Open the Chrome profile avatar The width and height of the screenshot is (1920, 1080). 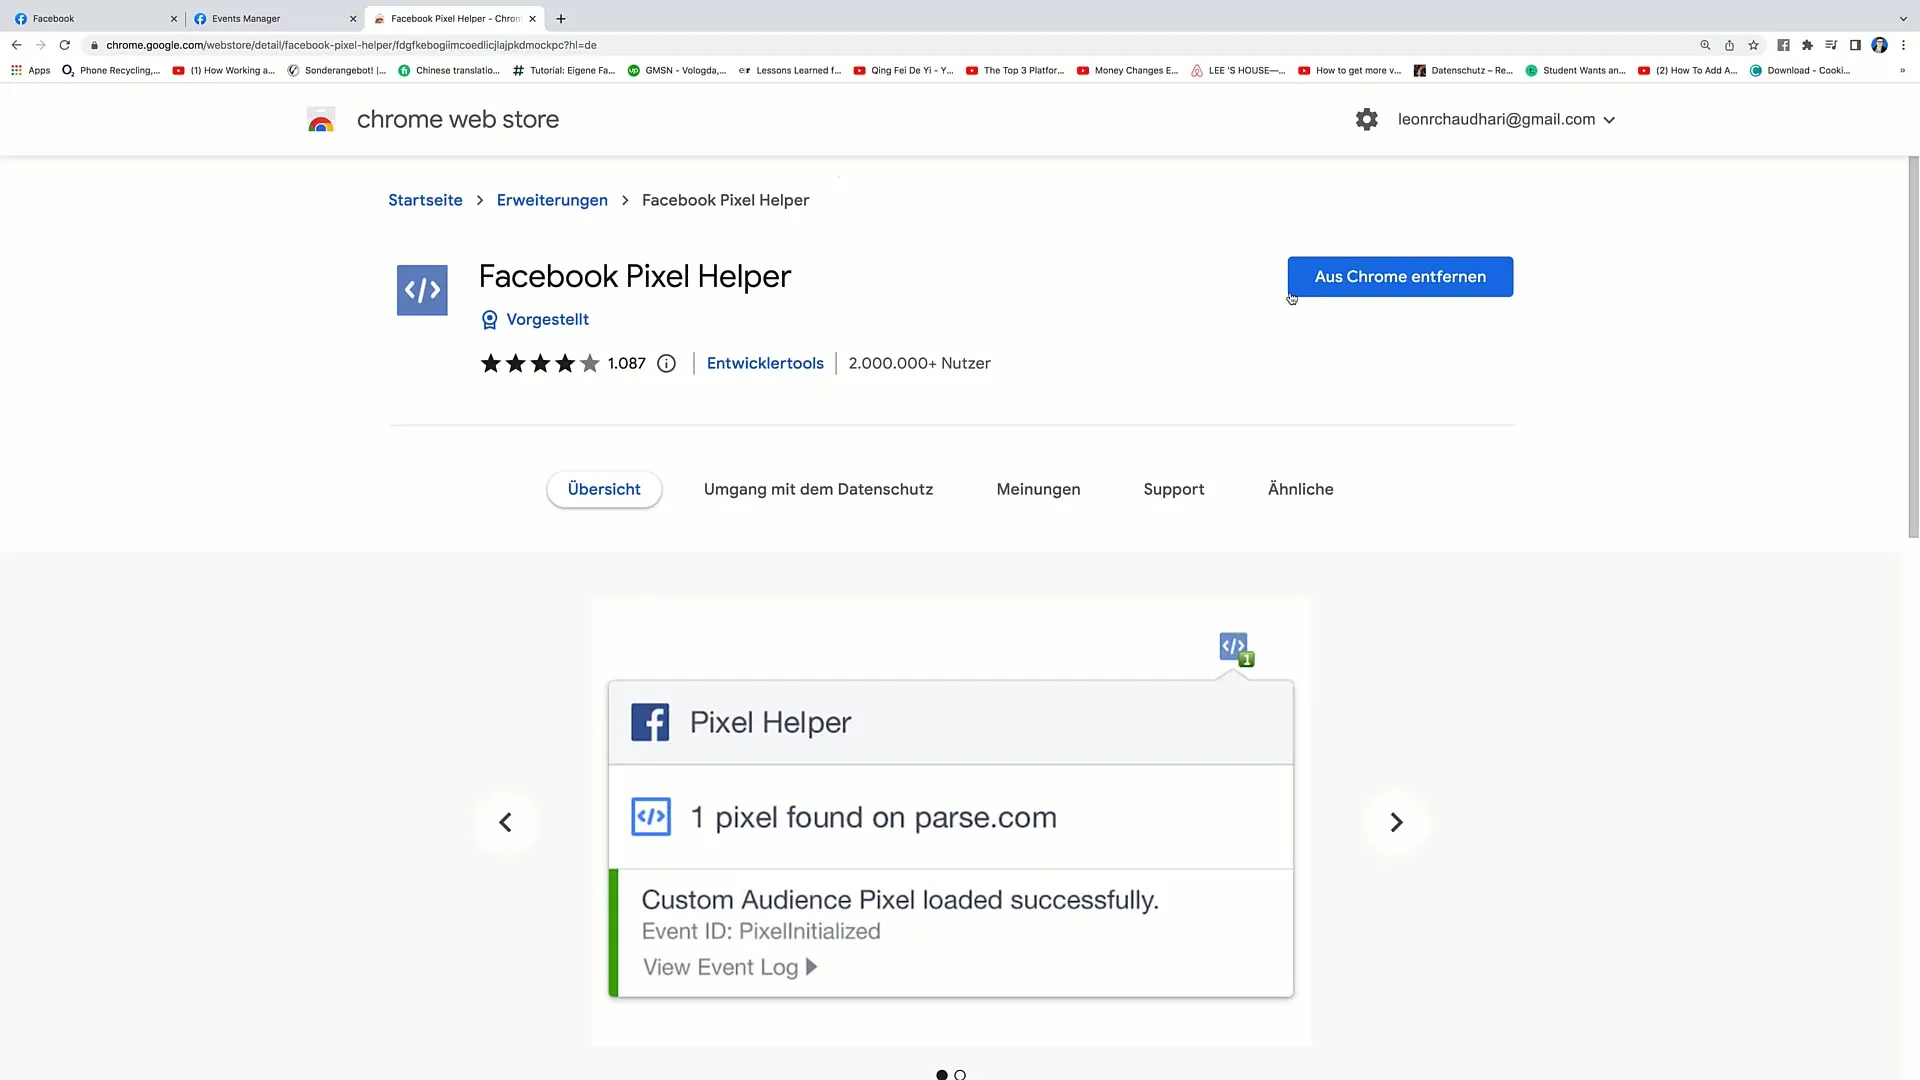click(x=1879, y=45)
